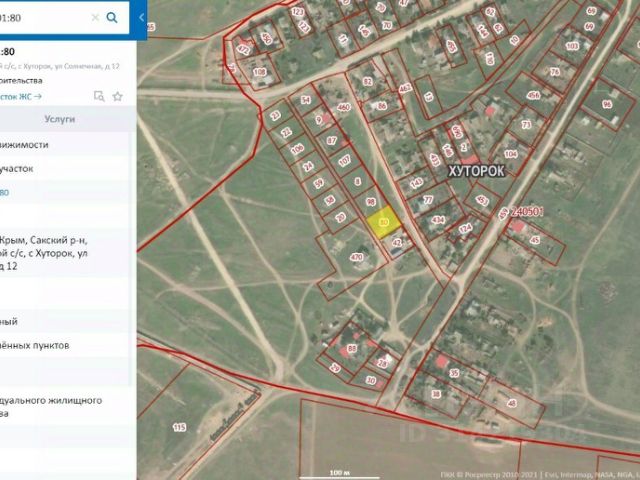Select parcel 87 on the map

tap(332, 141)
